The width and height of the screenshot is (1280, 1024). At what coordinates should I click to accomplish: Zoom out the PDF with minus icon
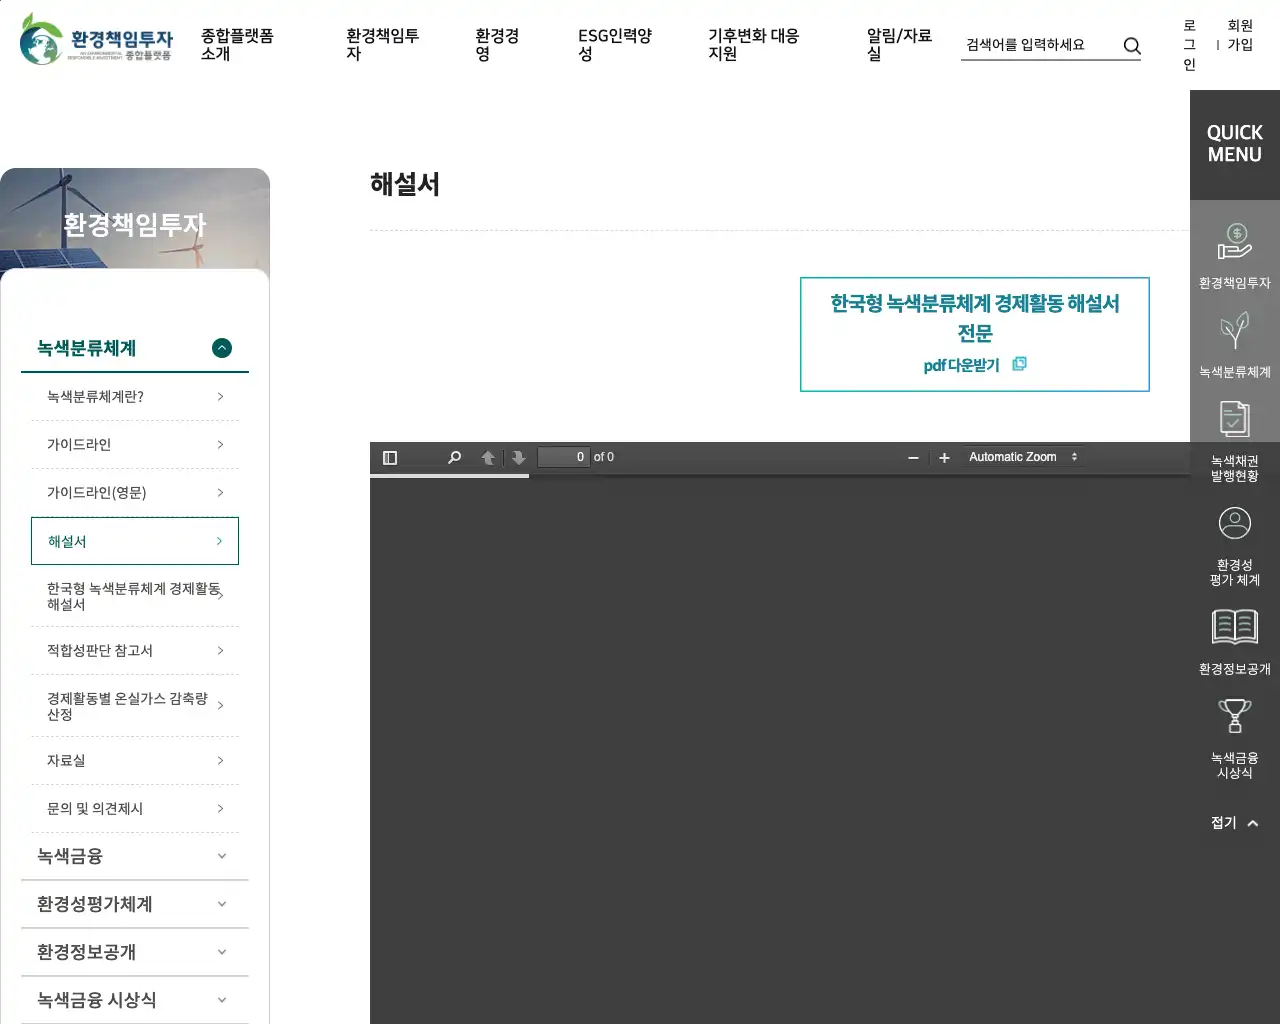point(913,458)
